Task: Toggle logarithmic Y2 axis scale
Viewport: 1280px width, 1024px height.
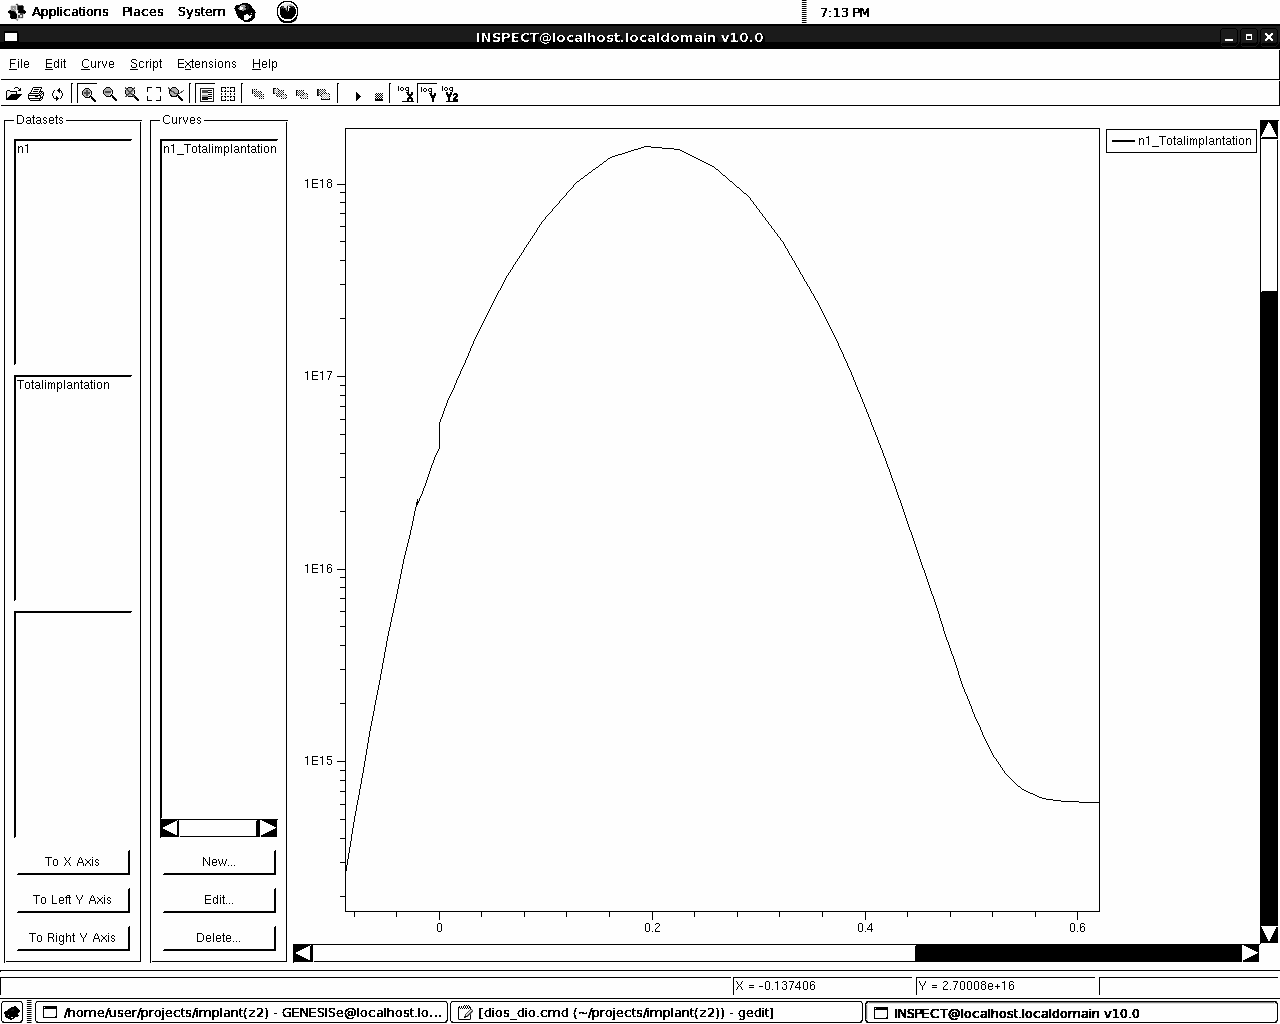Action: click(x=450, y=94)
